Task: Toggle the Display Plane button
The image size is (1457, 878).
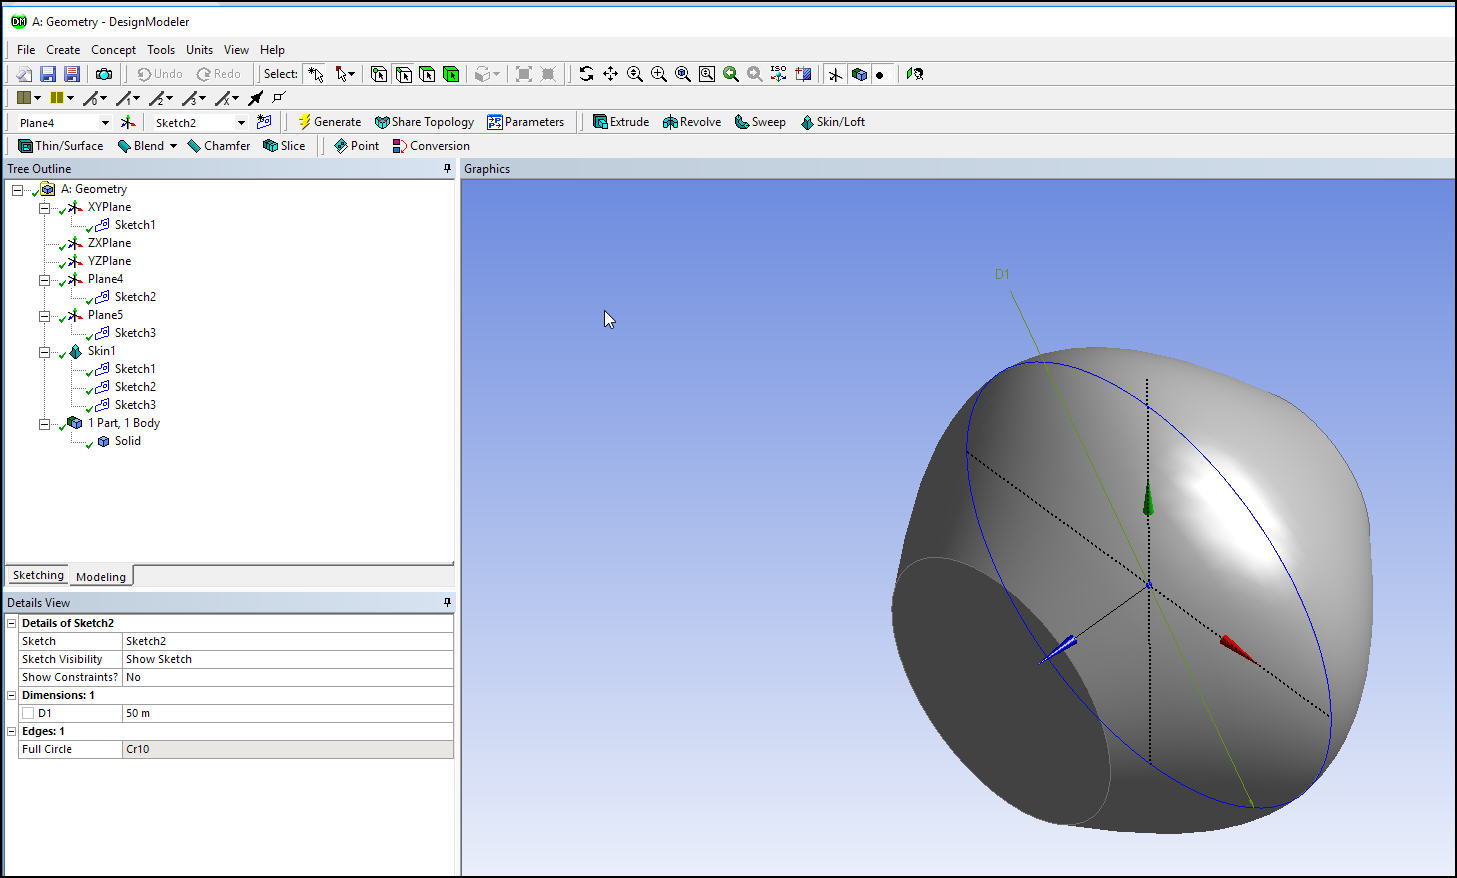Action: point(835,74)
